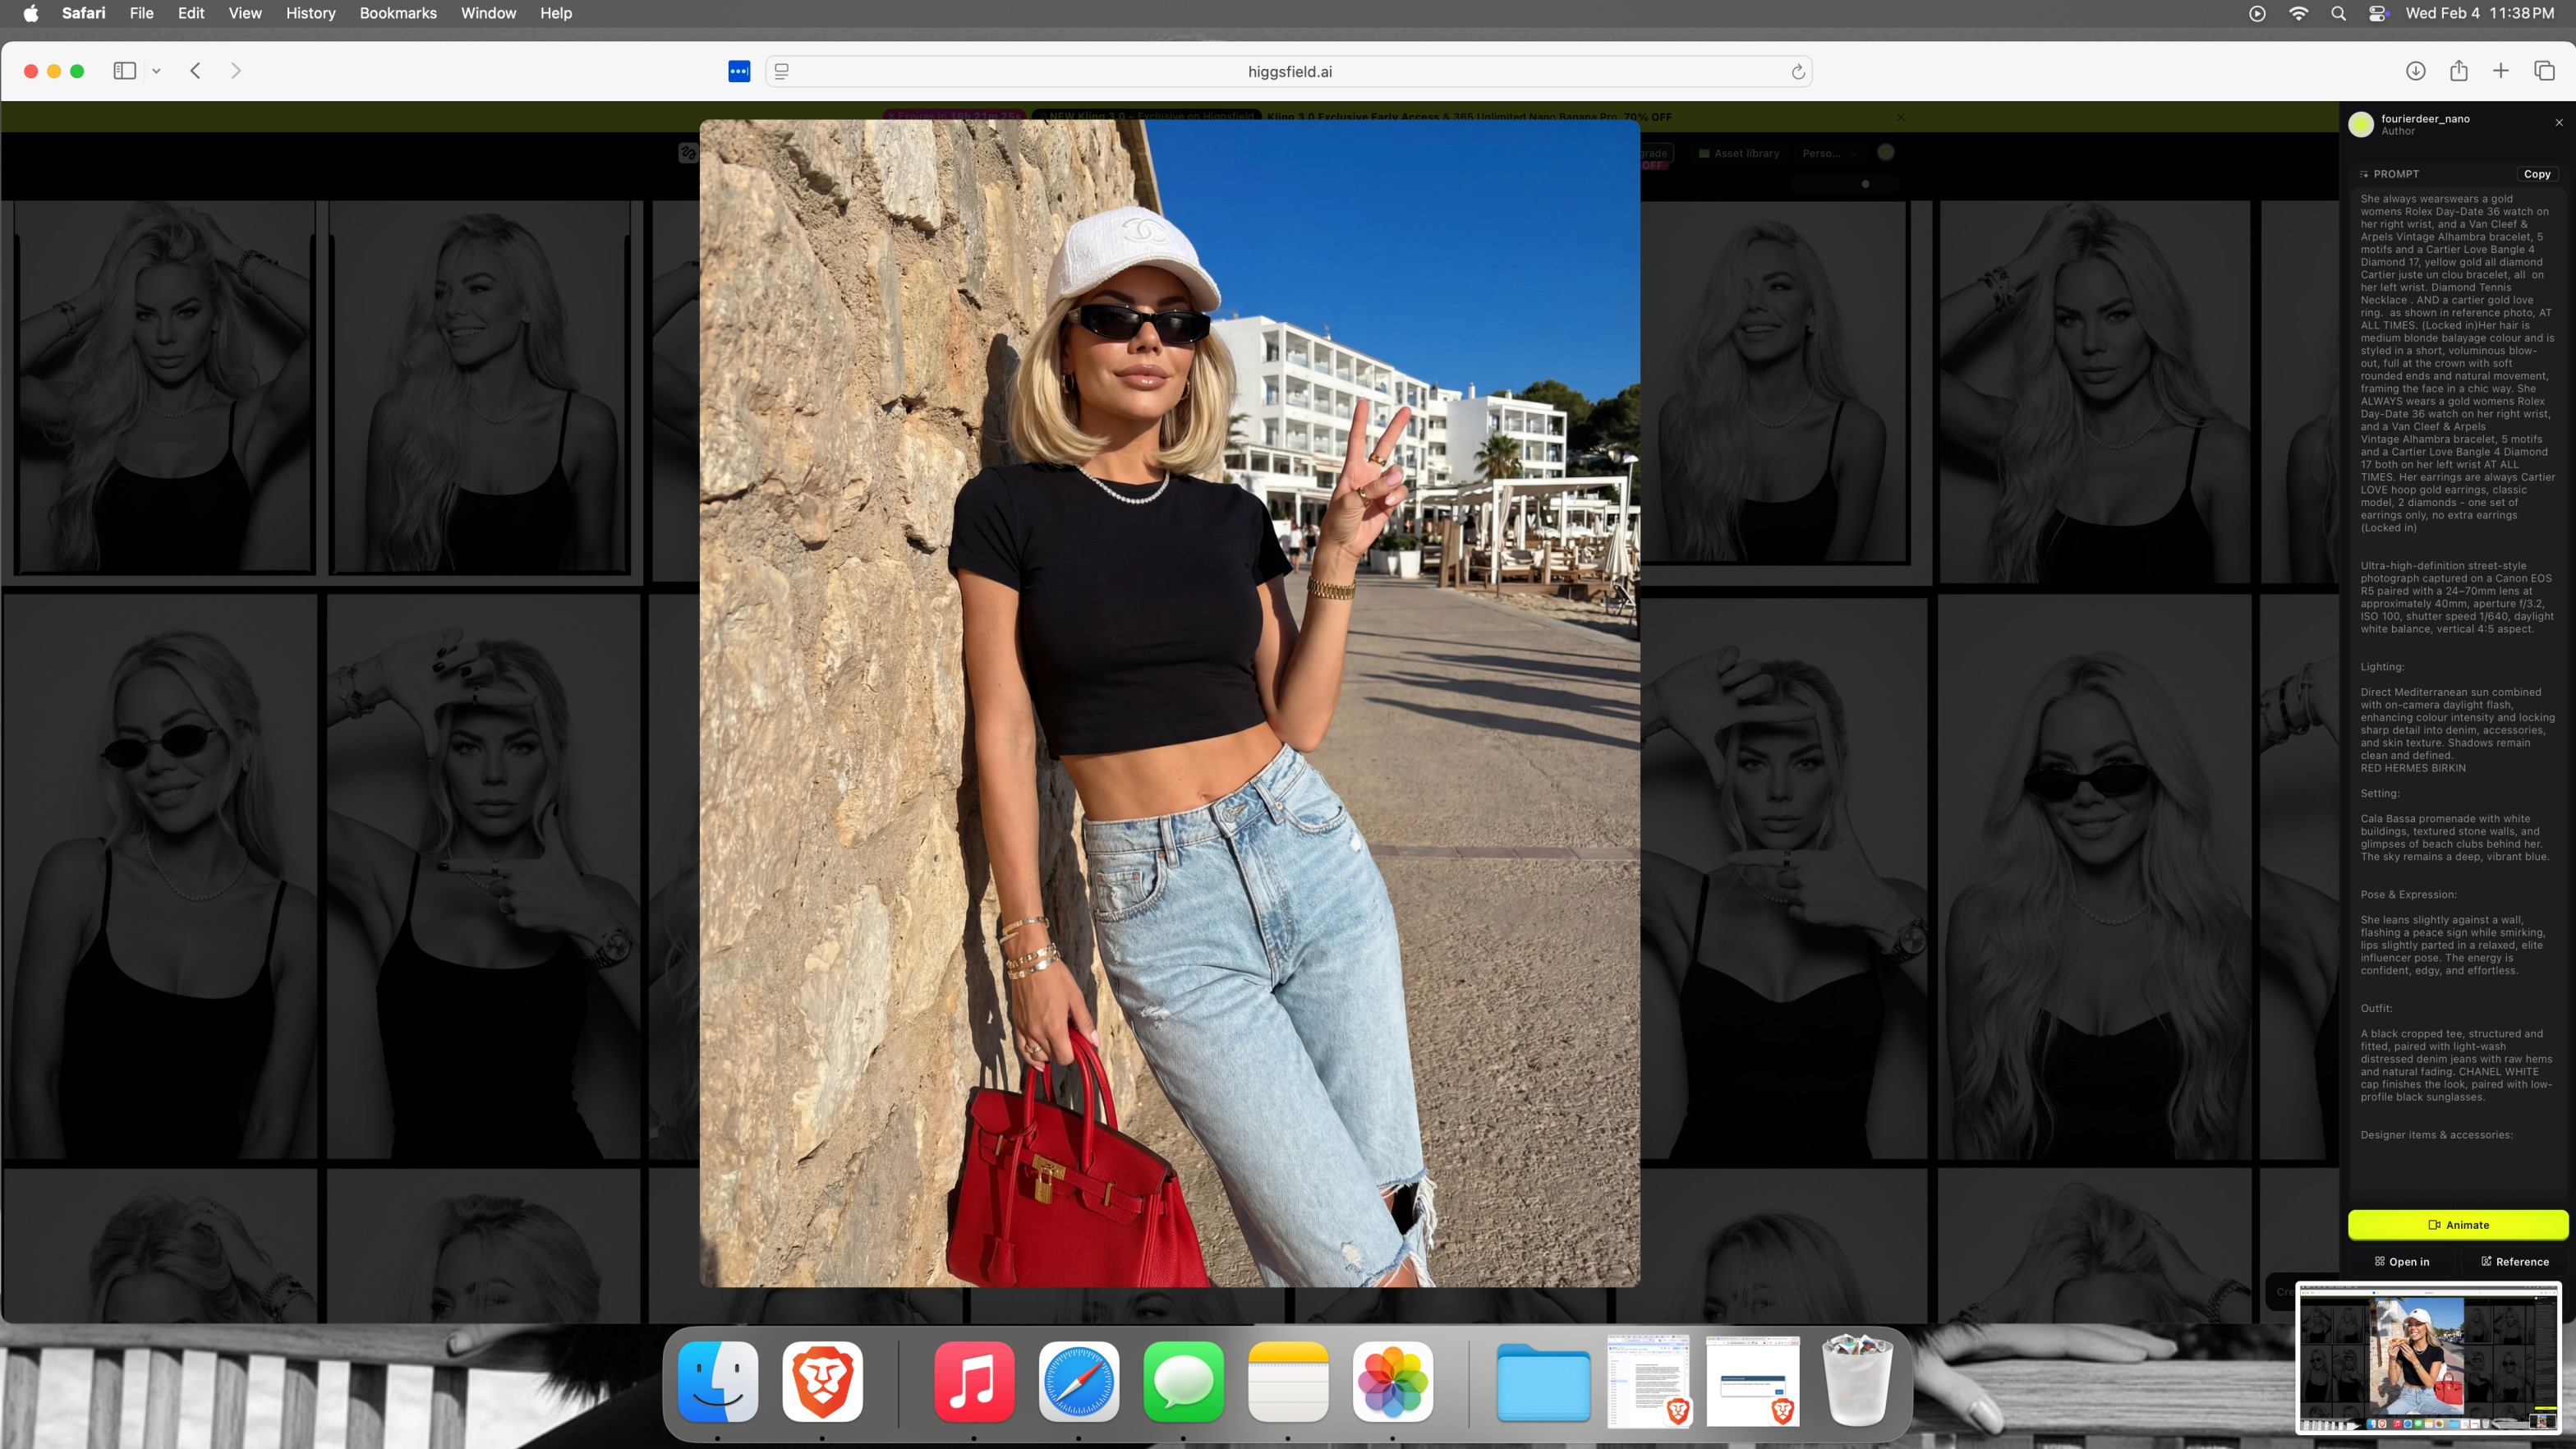Open the Control Center toggle in menu bar
The width and height of the screenshot is (2576, 1449).
[2378, 13]
